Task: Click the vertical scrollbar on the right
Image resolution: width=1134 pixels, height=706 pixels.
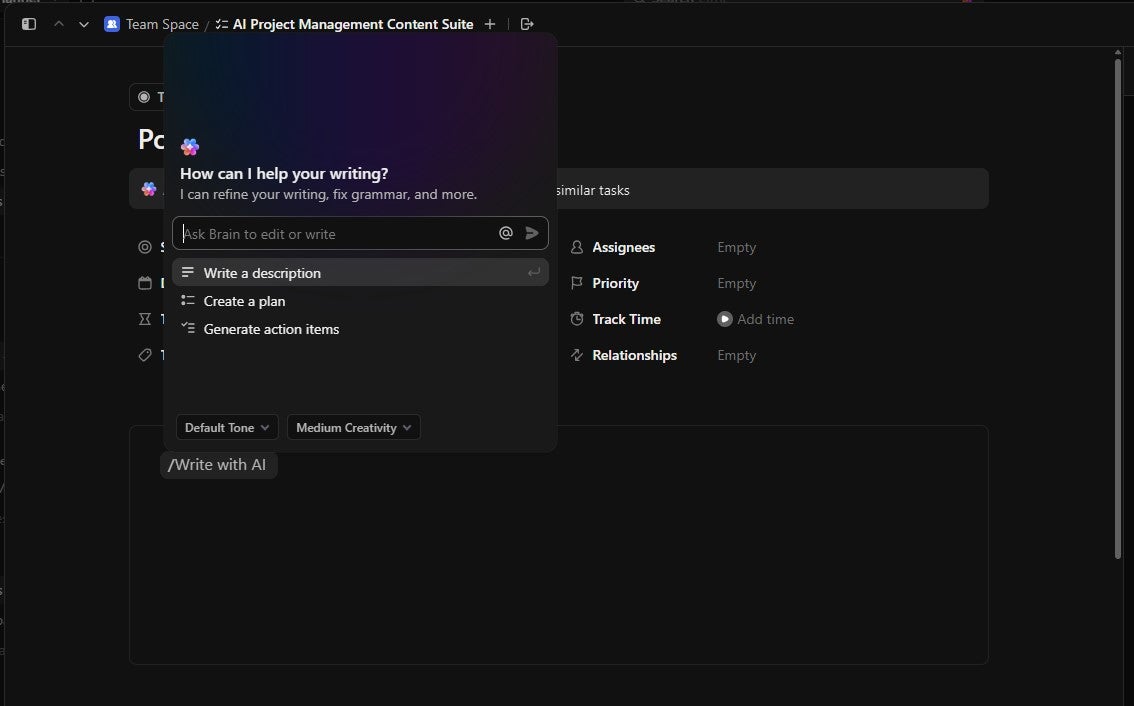Action: coord(1118,300)
